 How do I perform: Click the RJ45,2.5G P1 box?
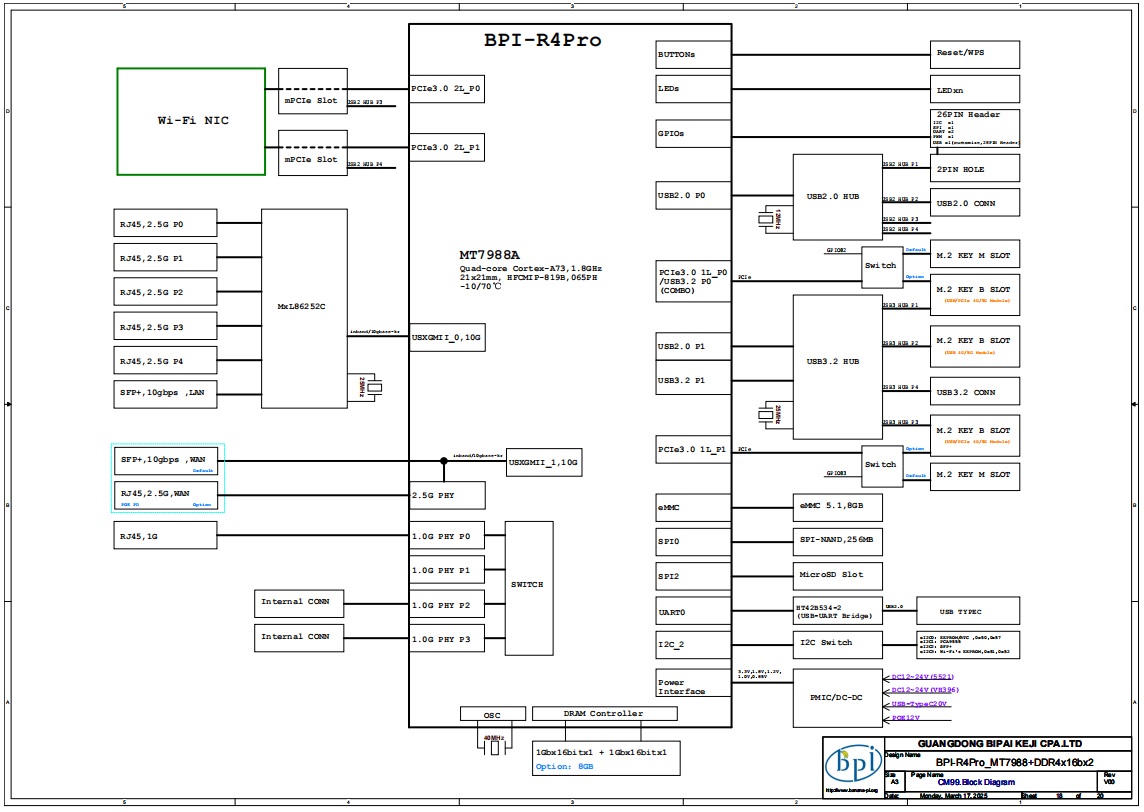click(165, 258)
